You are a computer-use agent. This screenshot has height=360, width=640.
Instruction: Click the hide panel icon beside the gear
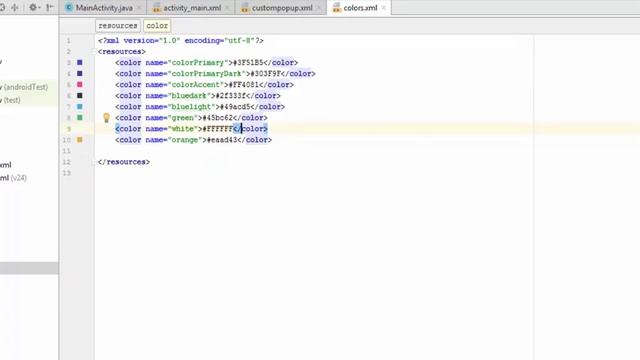coord(50,7)
